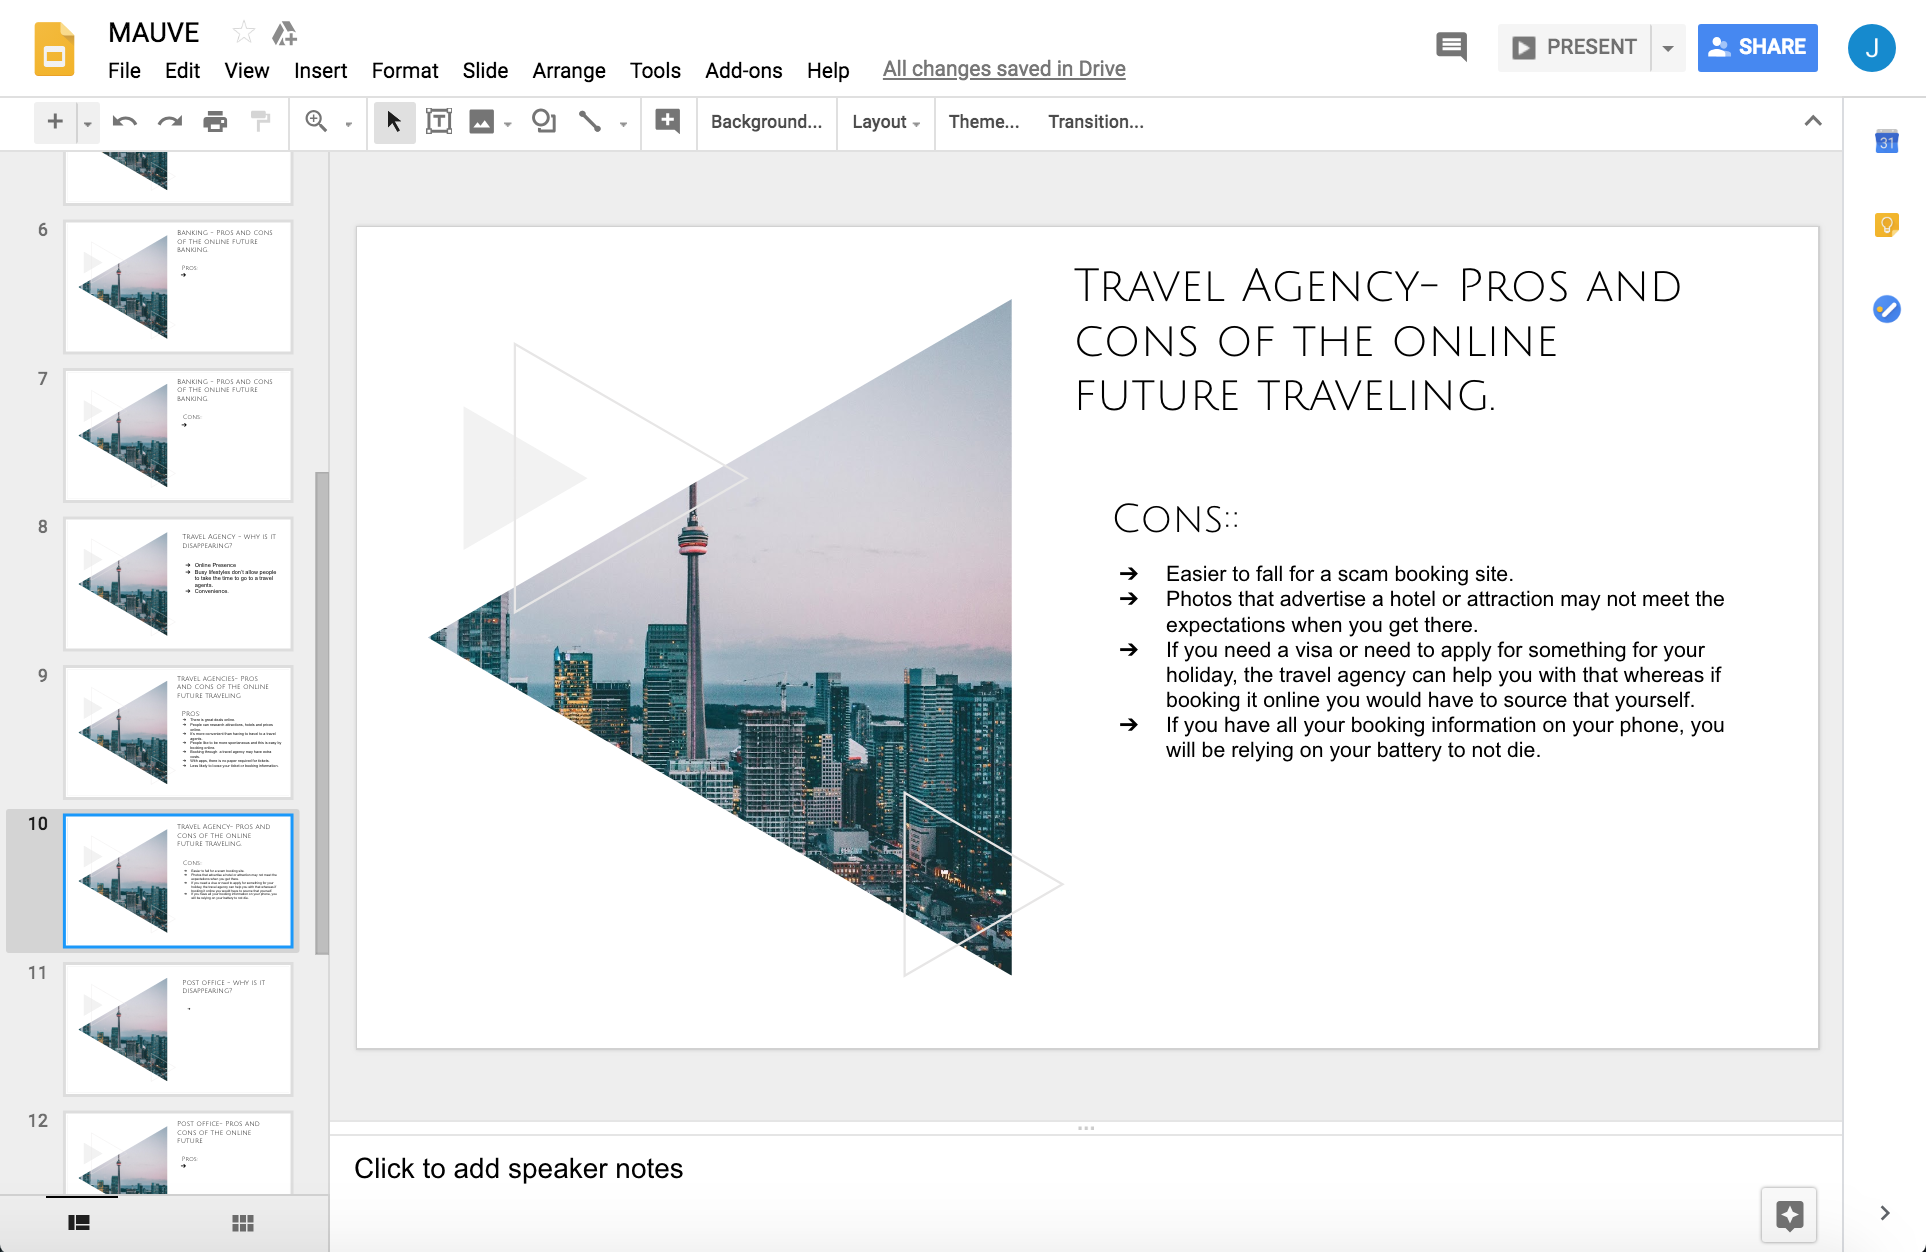1926x1252 pixels.
Task: Open the Present options dropdown arrow
Action: click(x=1668, y=48)
